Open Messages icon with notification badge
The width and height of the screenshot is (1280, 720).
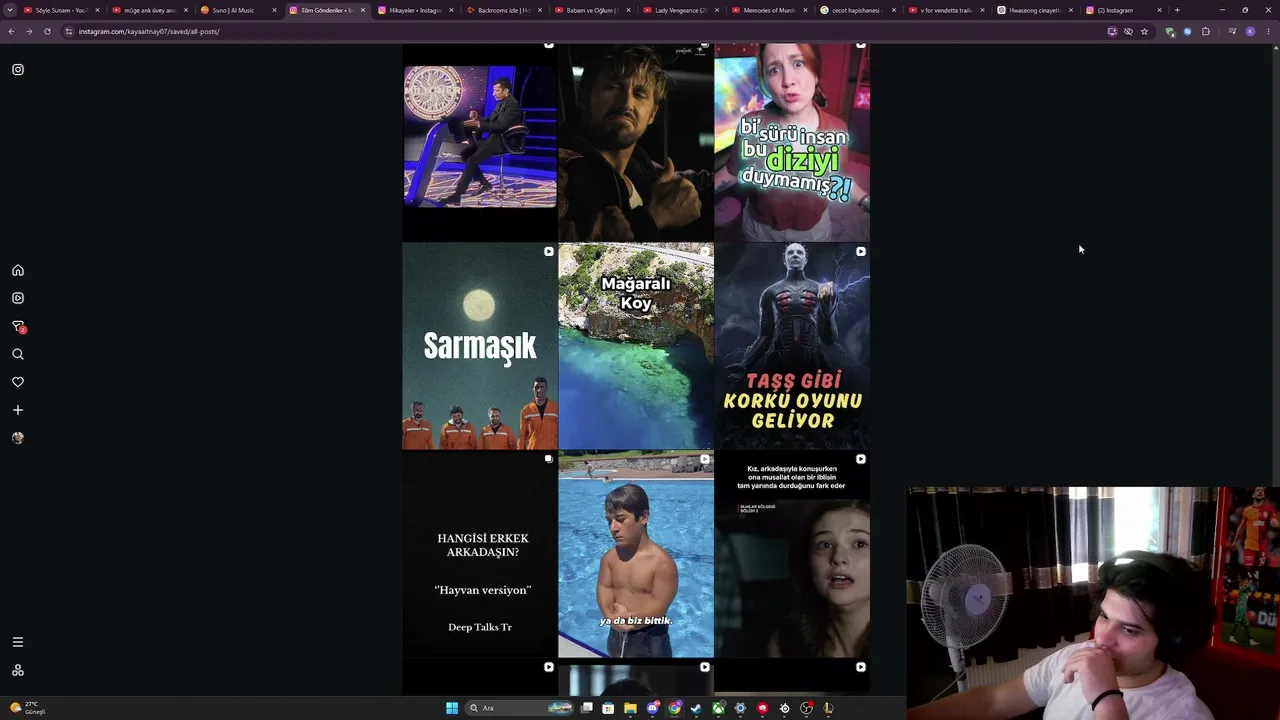(18, 326)
